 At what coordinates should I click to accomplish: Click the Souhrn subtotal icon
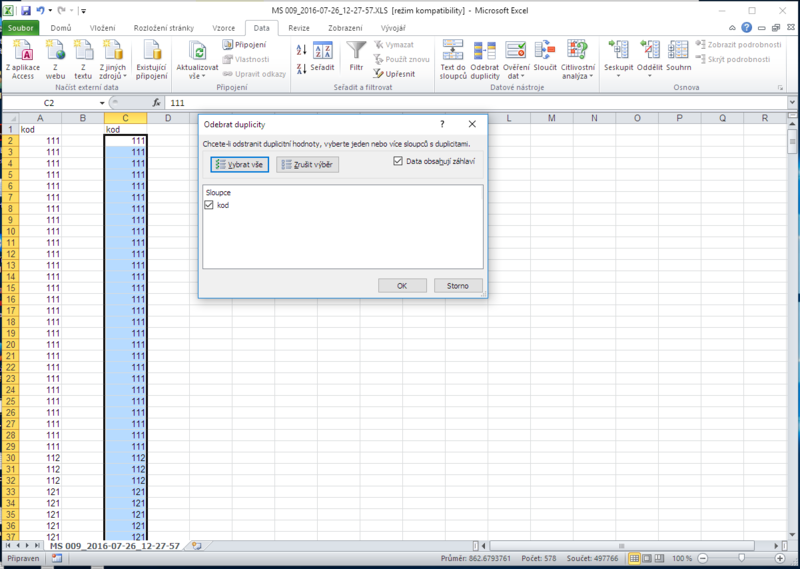coord(679,57)
